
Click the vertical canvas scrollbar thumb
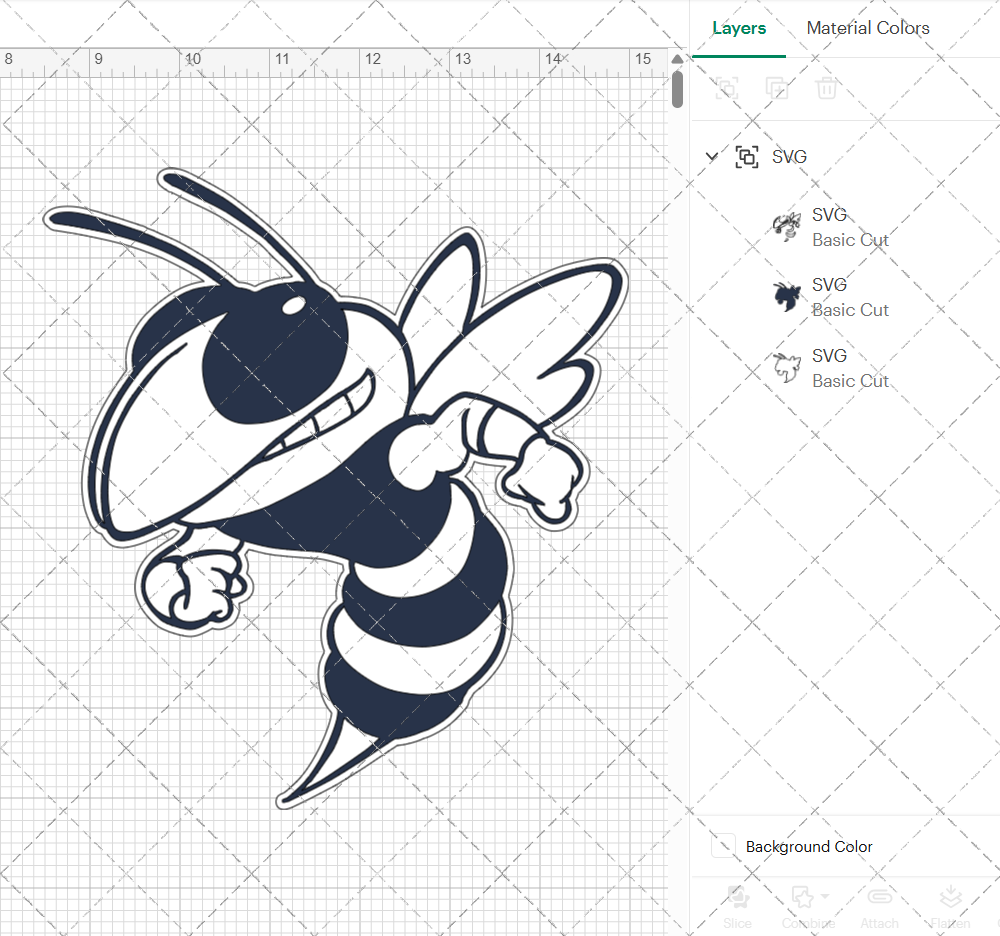coord(677,89)
